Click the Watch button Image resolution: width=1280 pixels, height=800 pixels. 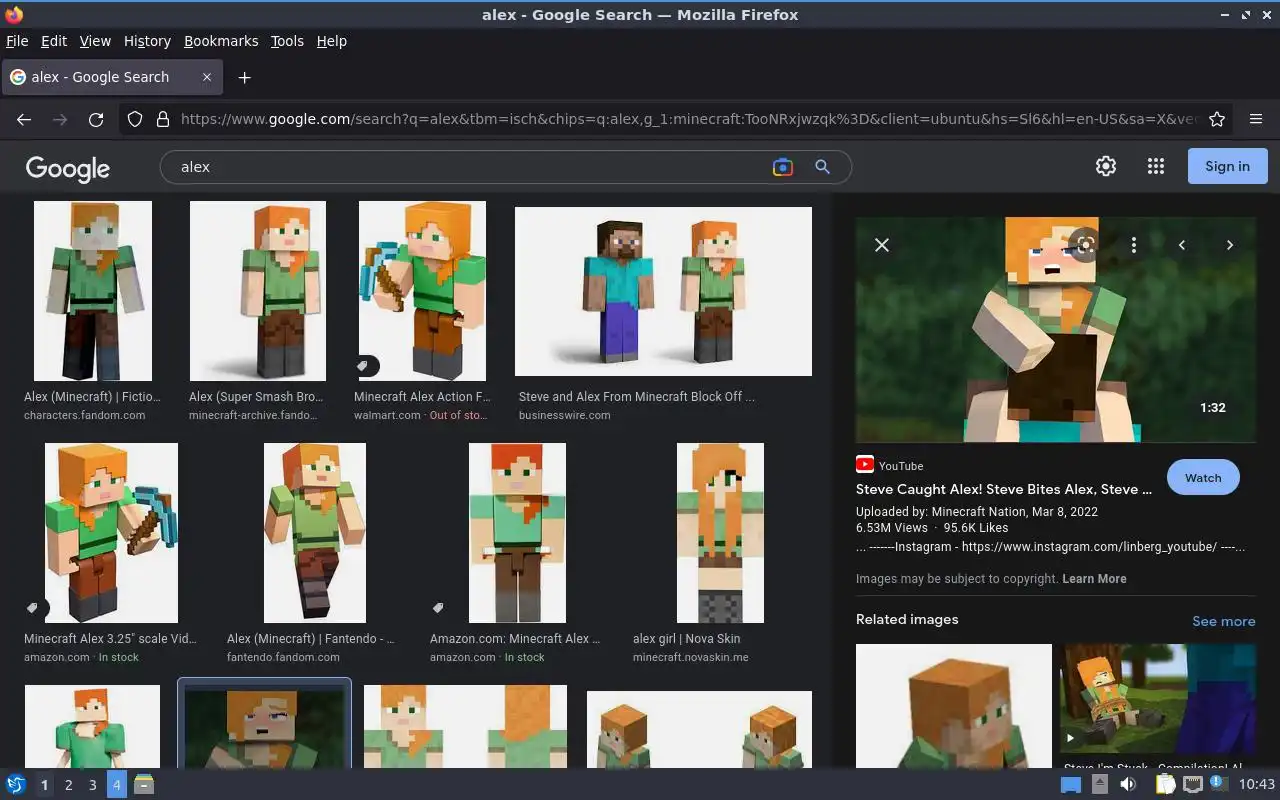pyautogui.click(x=1203, y=478)
